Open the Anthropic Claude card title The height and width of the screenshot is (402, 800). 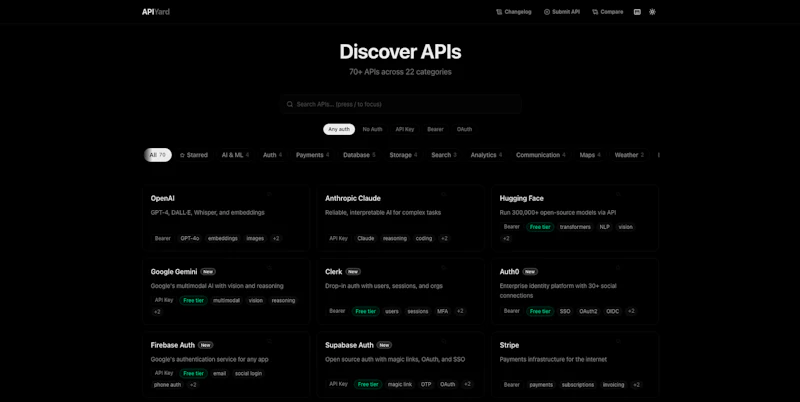point(353,198)
